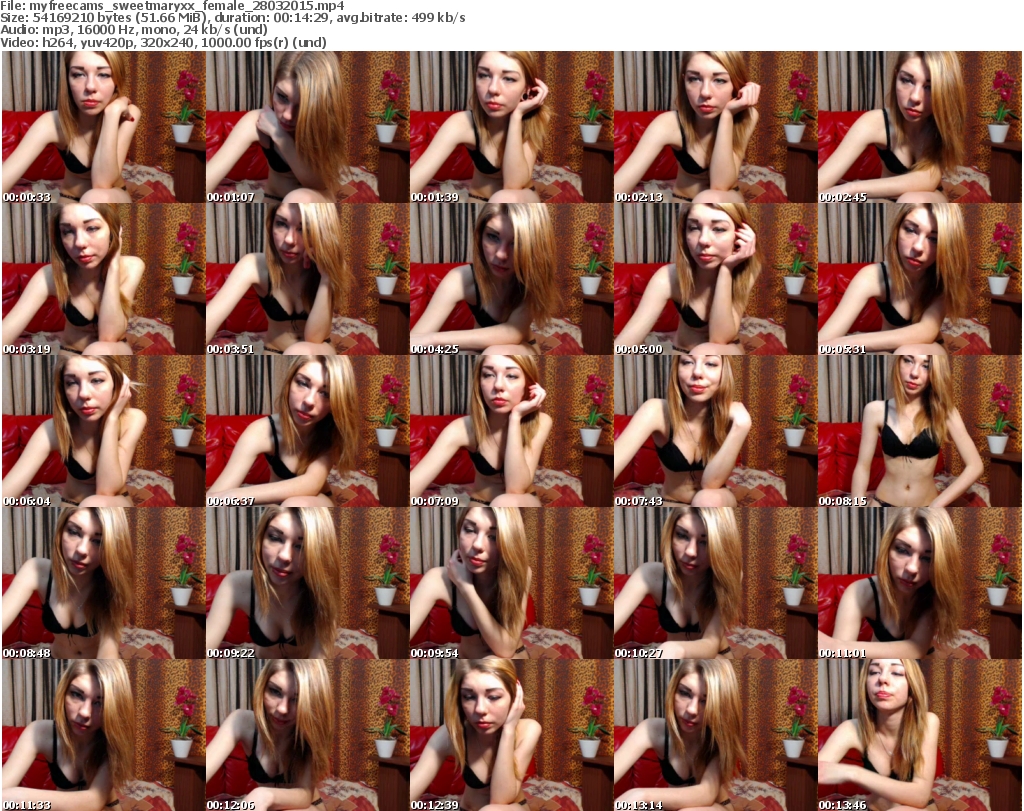Open the frame at 00:03:19
Image resolution: width=1024 pixels, height=811 pixels.
(104, 279)
